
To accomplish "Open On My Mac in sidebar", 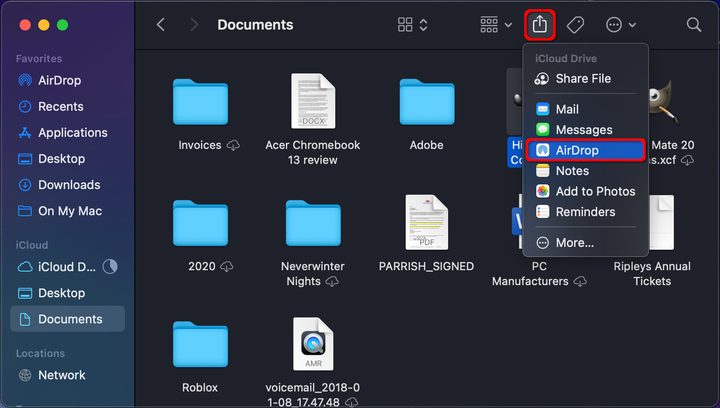I will (x=68, y=211).
